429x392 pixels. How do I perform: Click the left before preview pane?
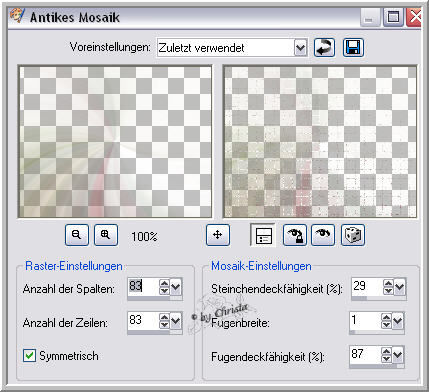coord(115,142)
